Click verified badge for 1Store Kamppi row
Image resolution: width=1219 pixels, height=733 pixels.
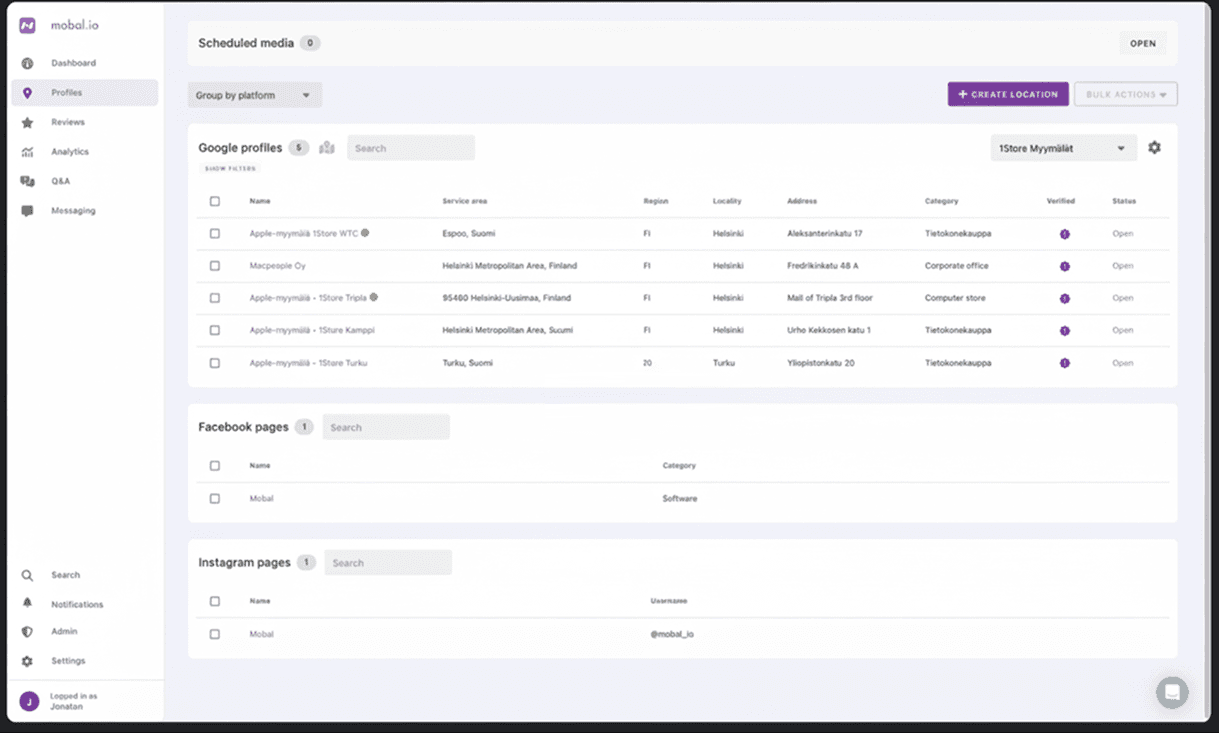[1064, 331]
